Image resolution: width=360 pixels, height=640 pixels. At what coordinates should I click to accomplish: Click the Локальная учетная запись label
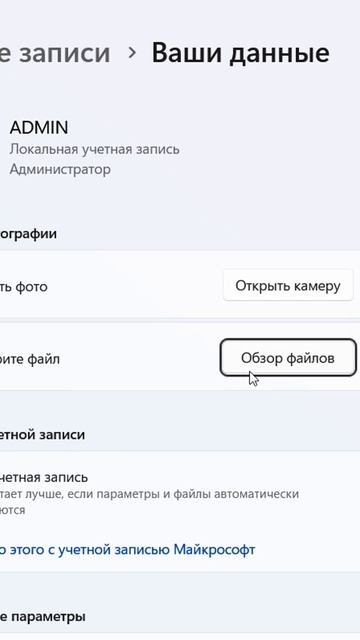coord(94,149)
